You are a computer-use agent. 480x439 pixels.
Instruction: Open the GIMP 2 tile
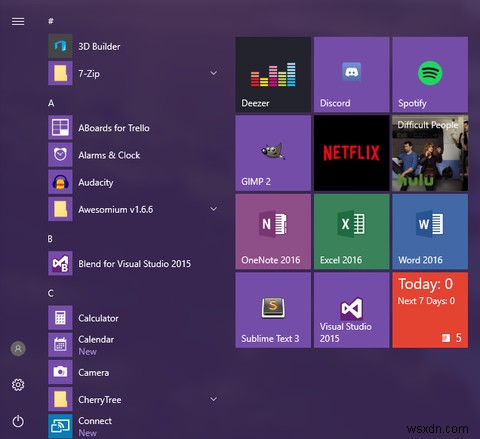pyautogui.click(x=273, y=153)
